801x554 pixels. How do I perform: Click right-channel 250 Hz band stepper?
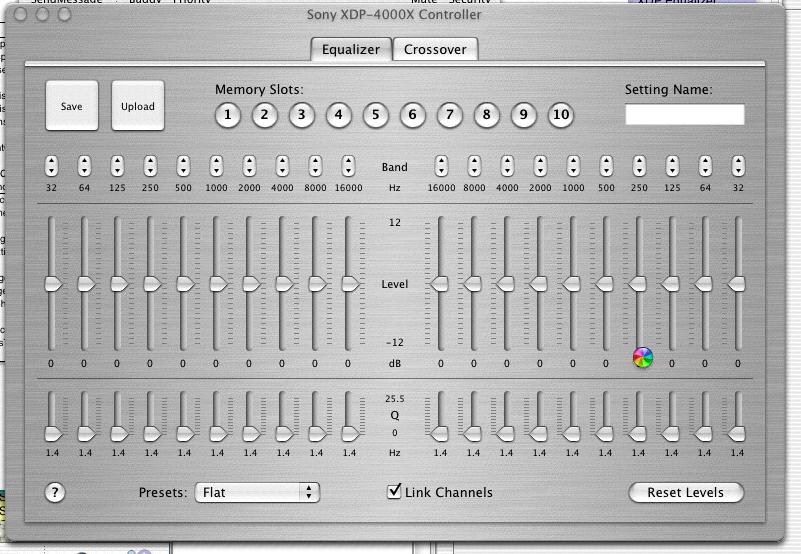[640, 166]
